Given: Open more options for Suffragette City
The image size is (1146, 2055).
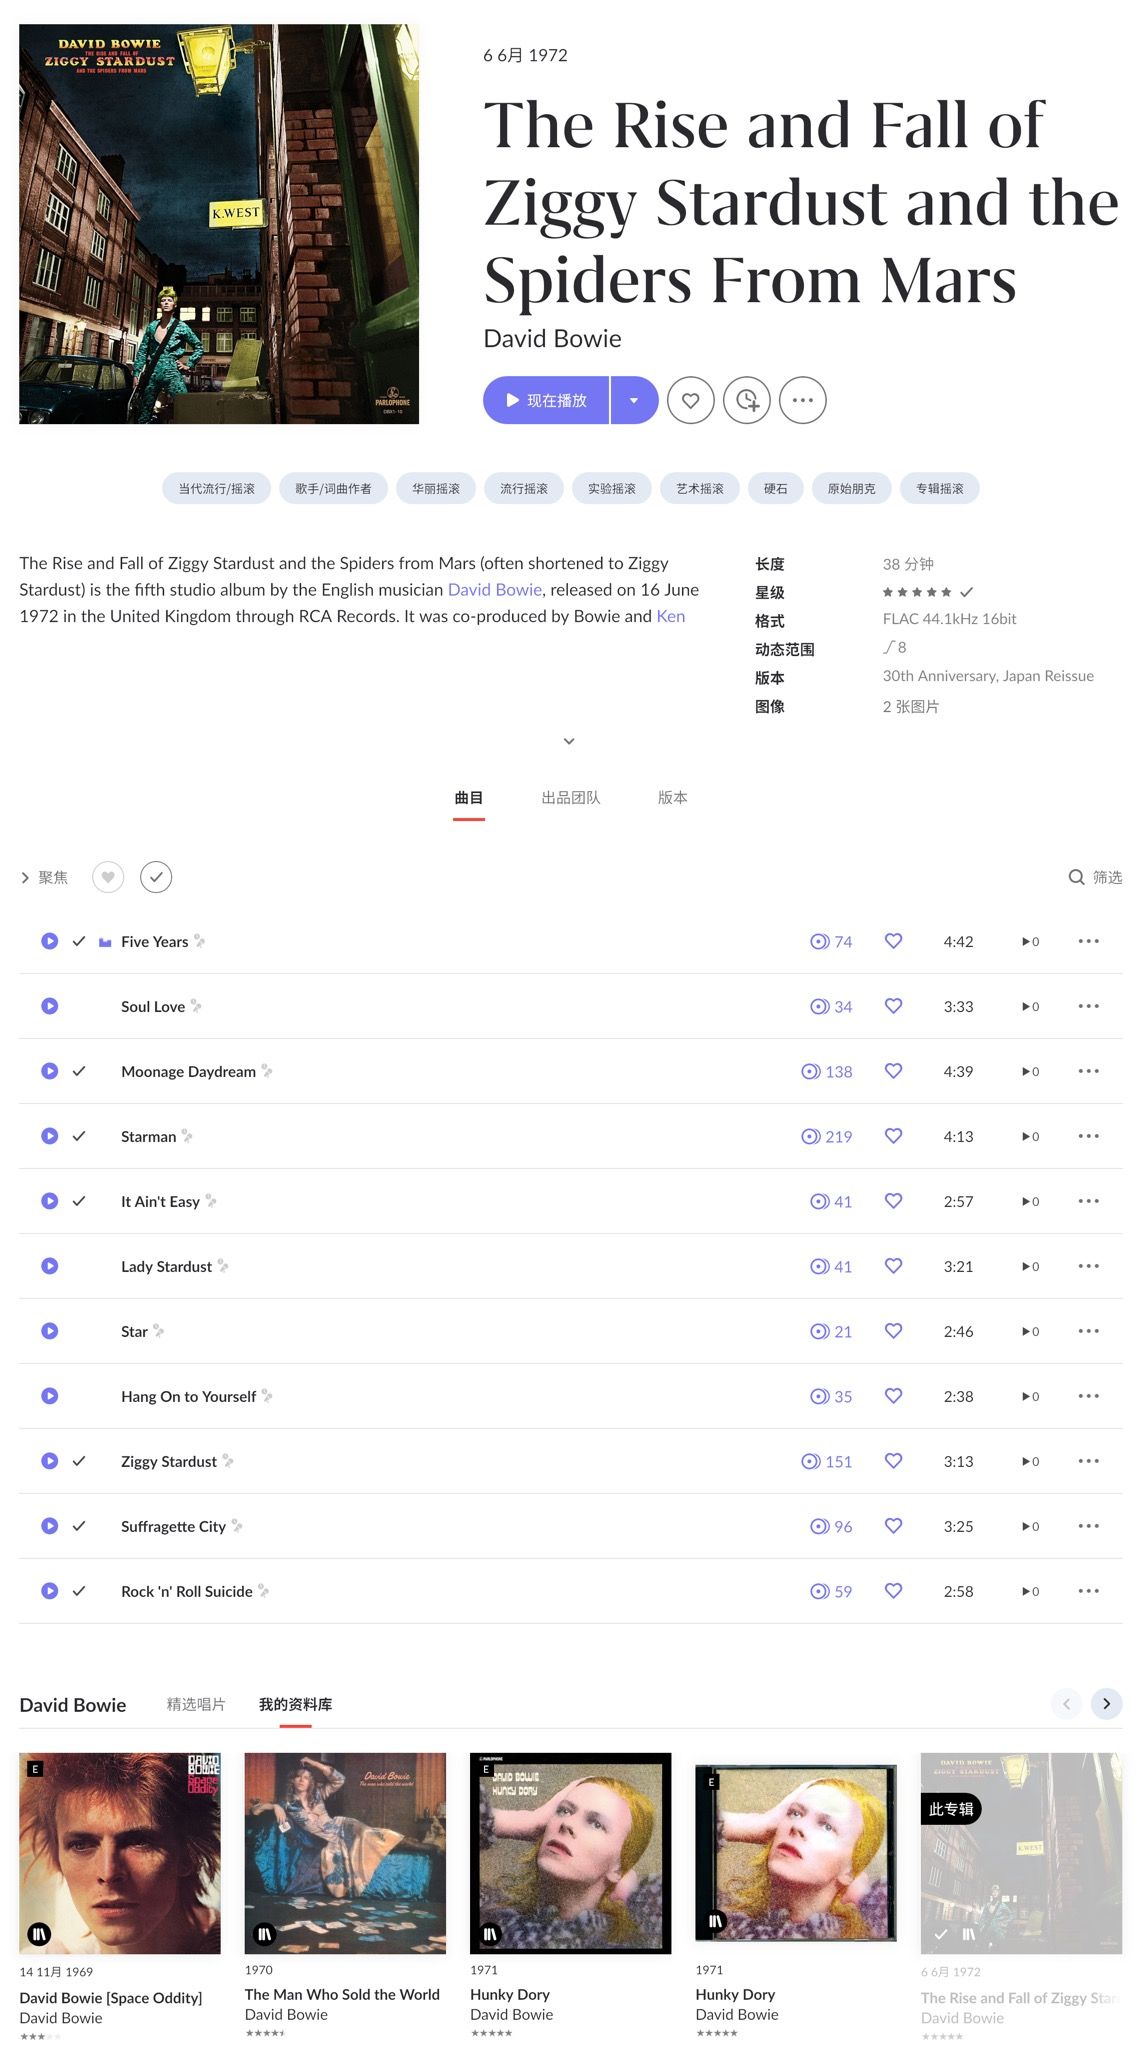Looking at the screenshot, I should click(1089, 1526).
